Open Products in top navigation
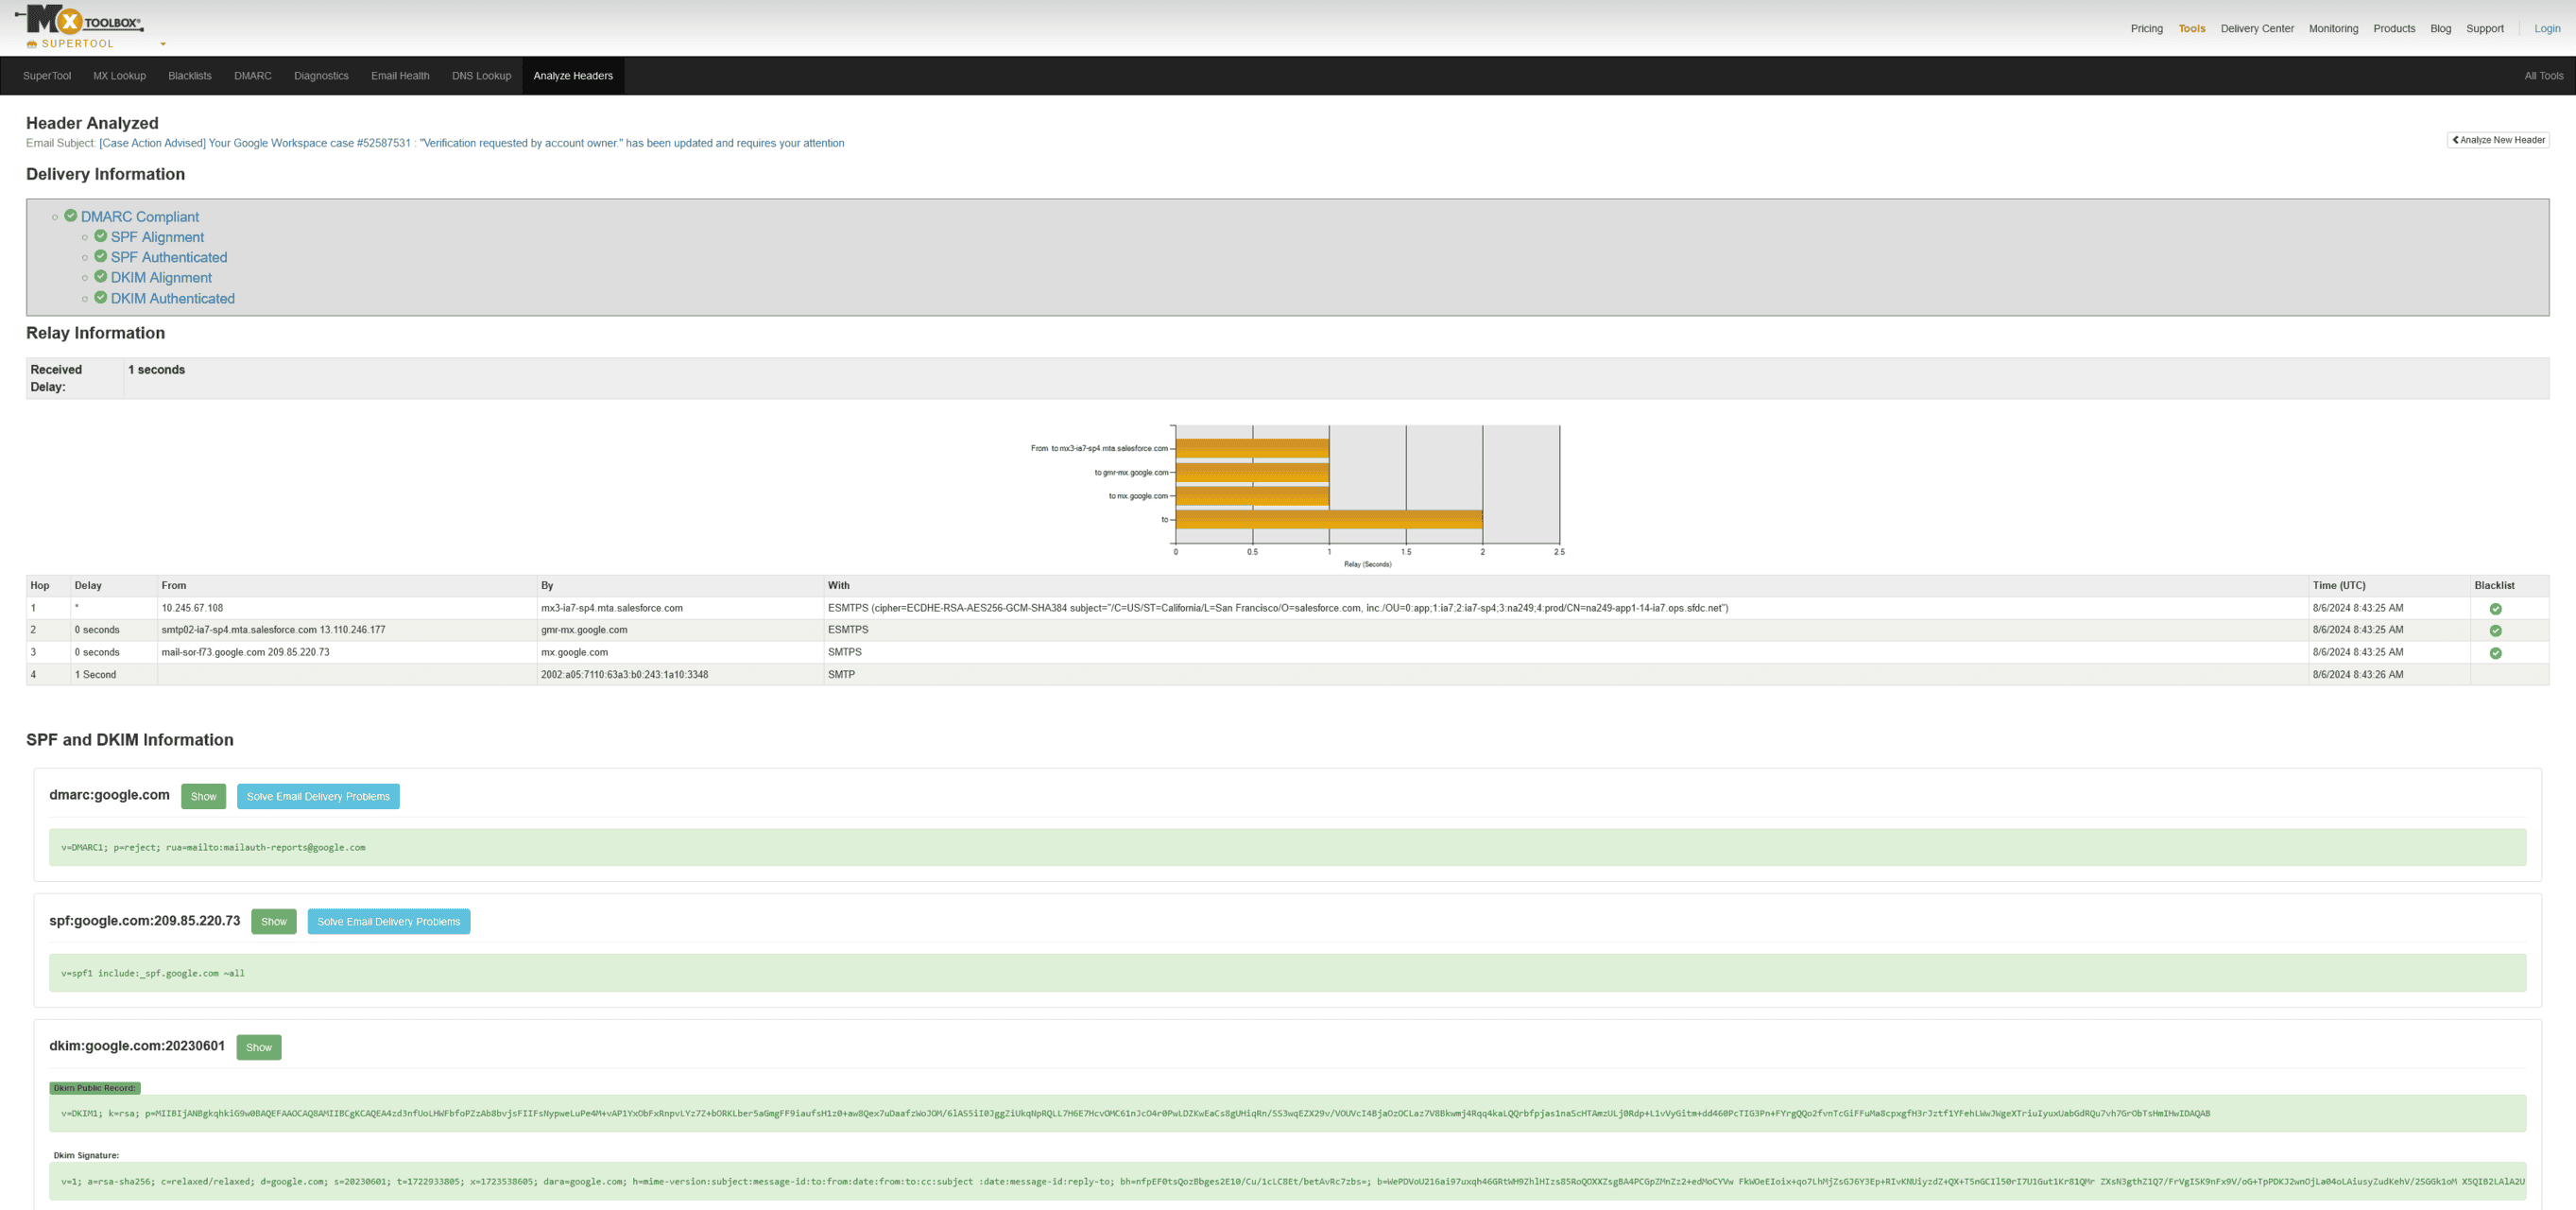Screen dimensions: 2576x1210 point(2394,29)
